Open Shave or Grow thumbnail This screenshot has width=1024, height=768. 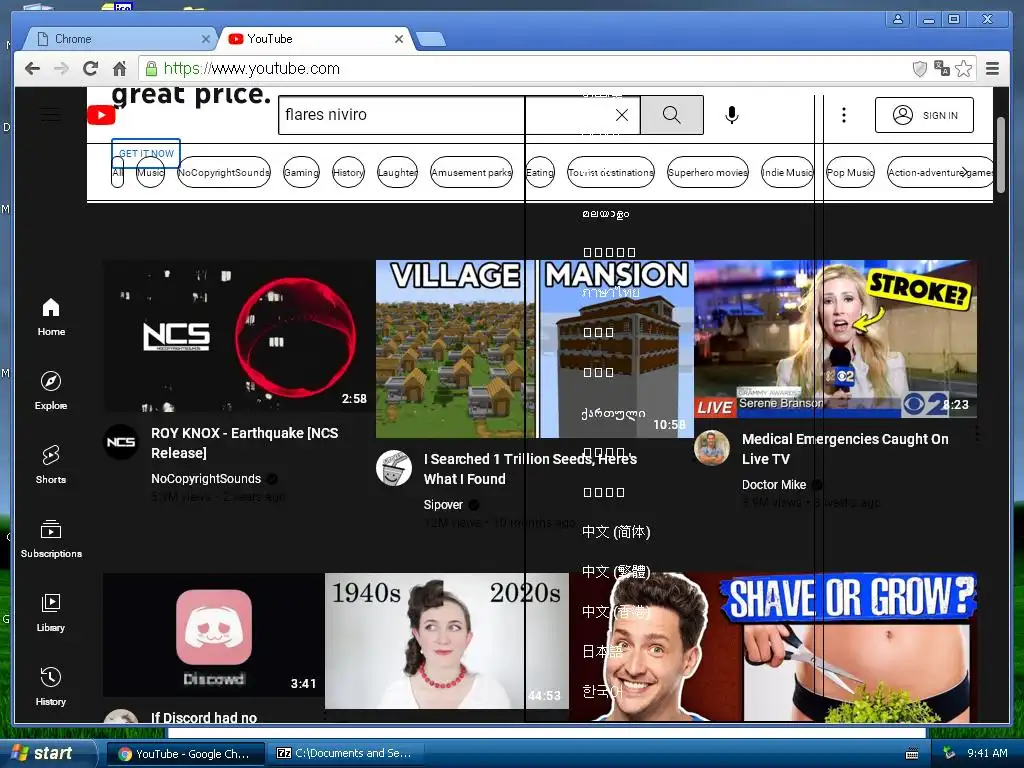(773, 647)
